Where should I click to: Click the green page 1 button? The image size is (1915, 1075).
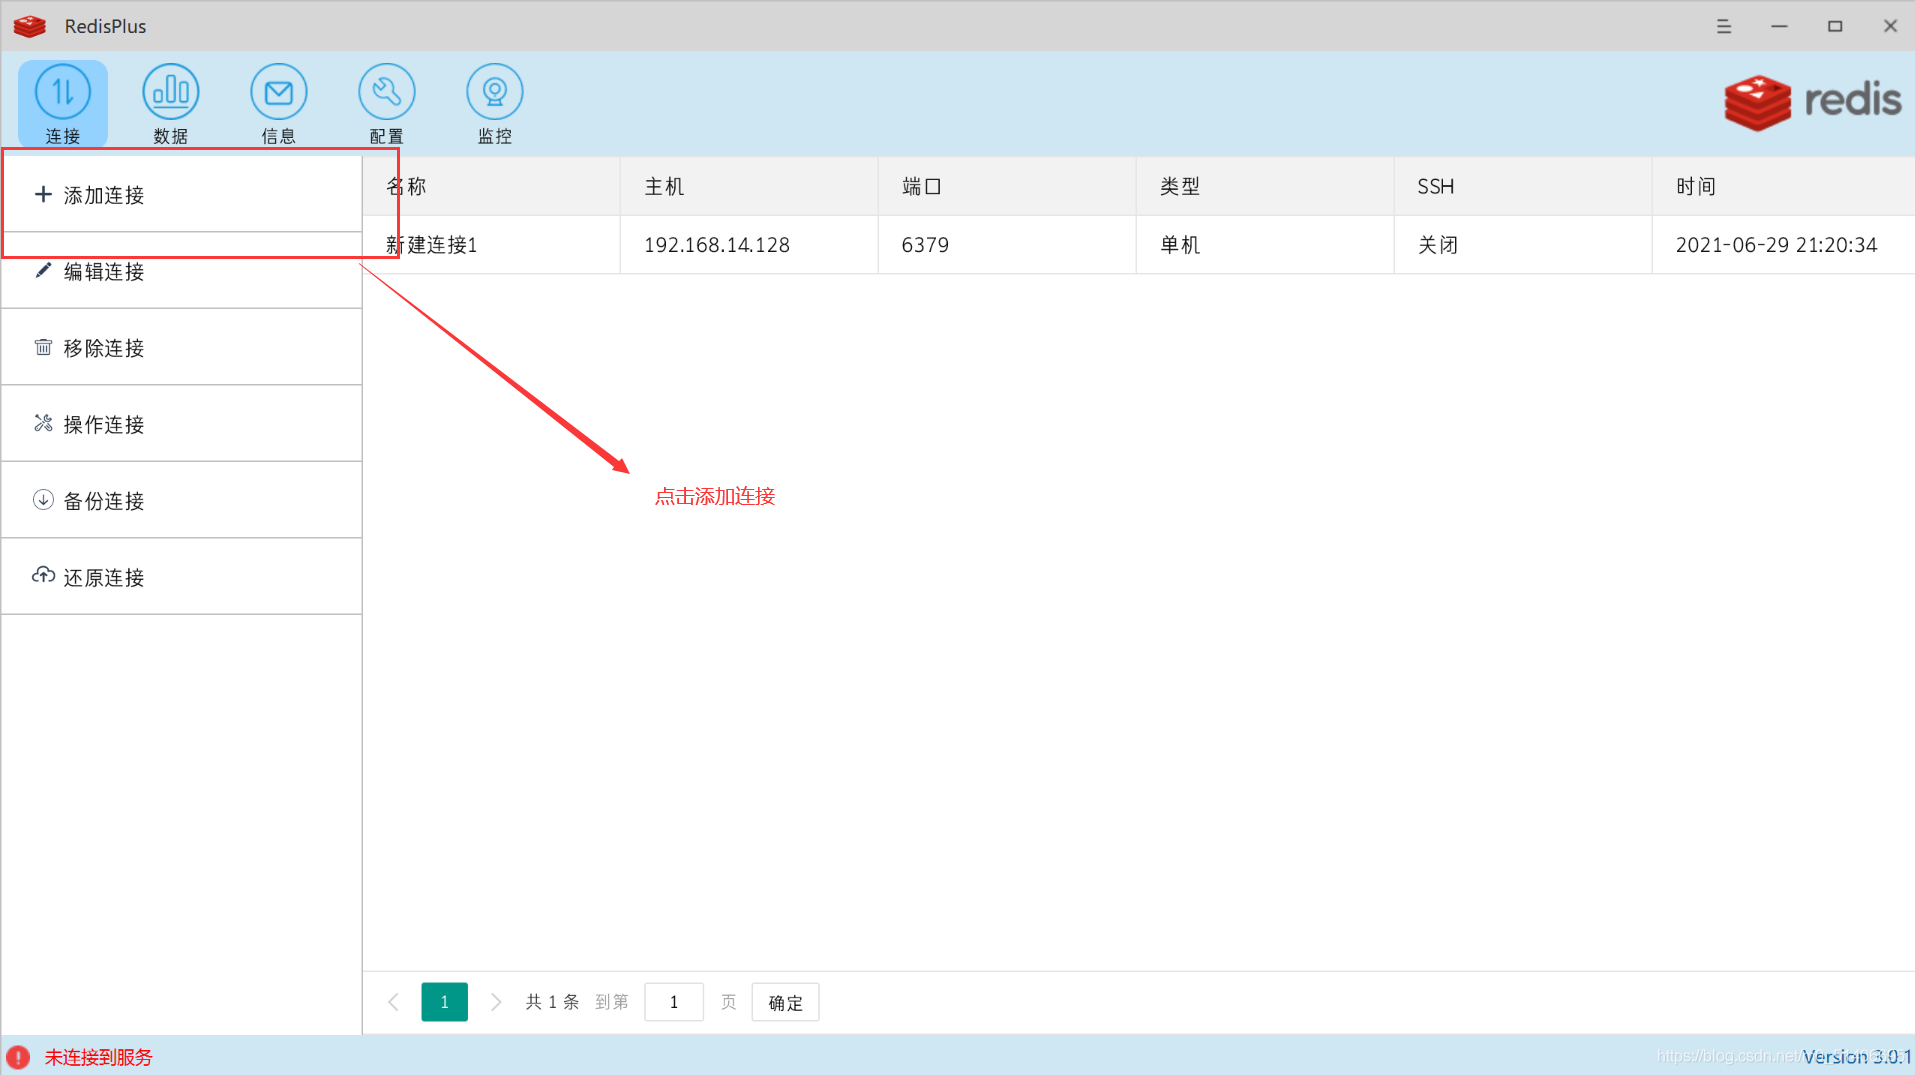click(444, 1002)
